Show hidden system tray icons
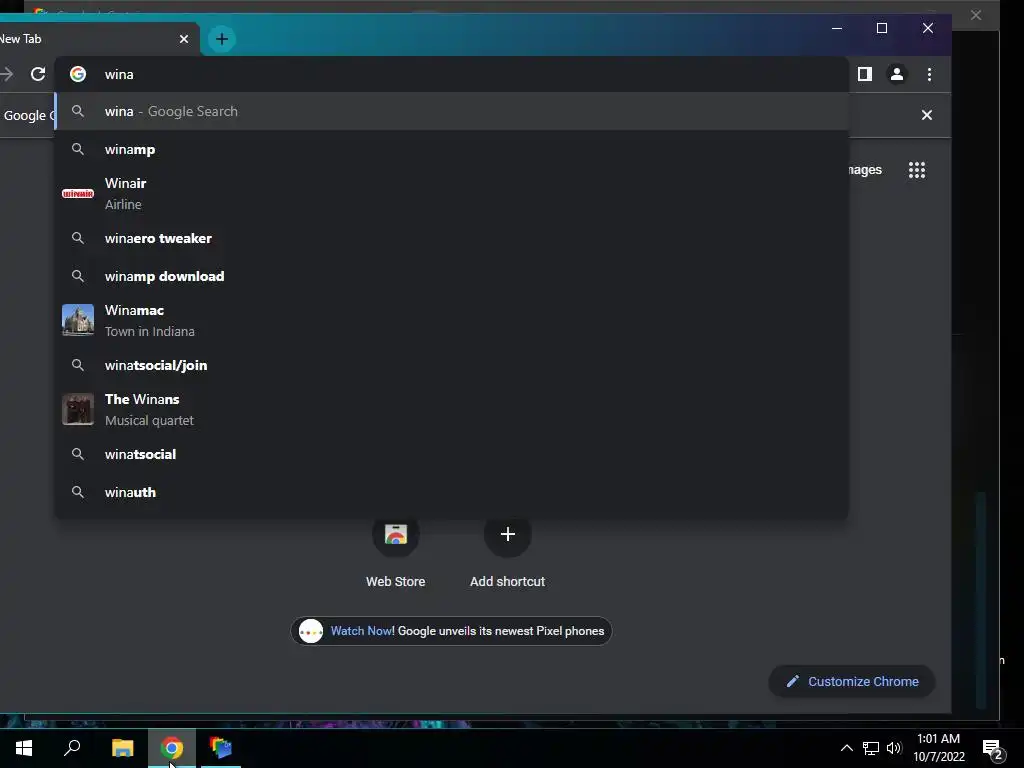Viewport: 1024px width, 768px height. tap(846, 748)
